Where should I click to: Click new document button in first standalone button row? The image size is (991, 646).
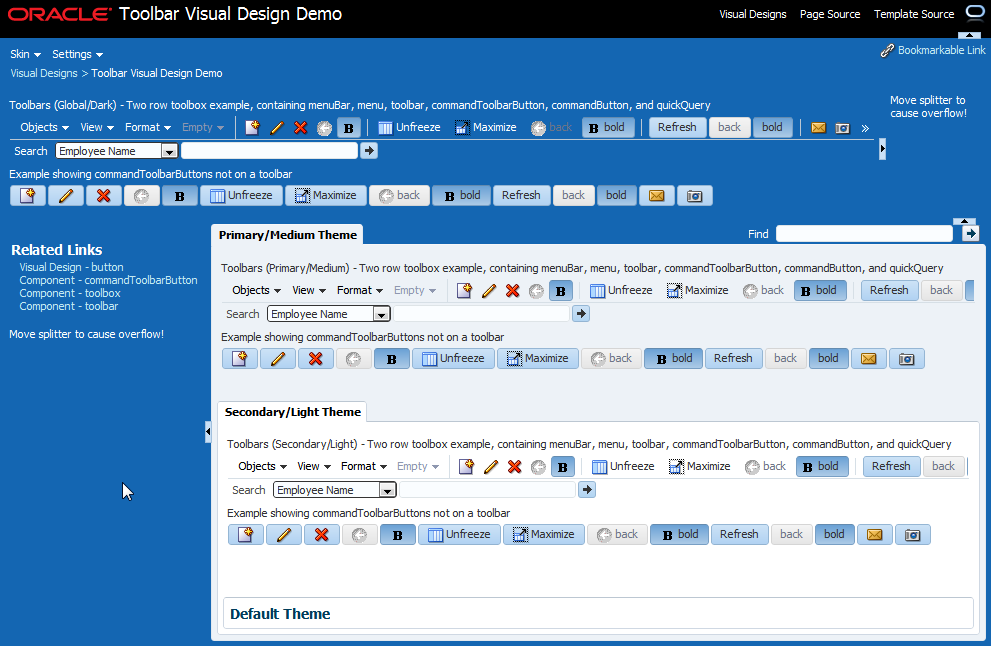[x=28, y=196]
